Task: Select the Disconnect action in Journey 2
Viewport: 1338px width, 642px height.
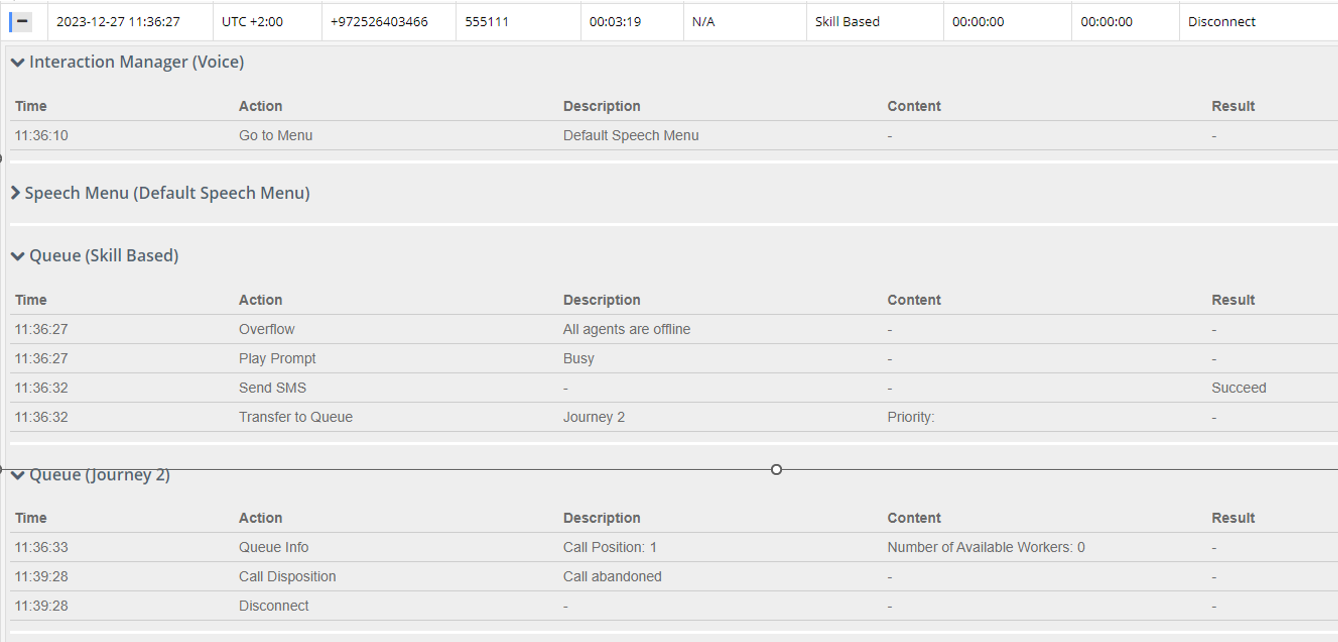Action: click(x=274, y=606)
